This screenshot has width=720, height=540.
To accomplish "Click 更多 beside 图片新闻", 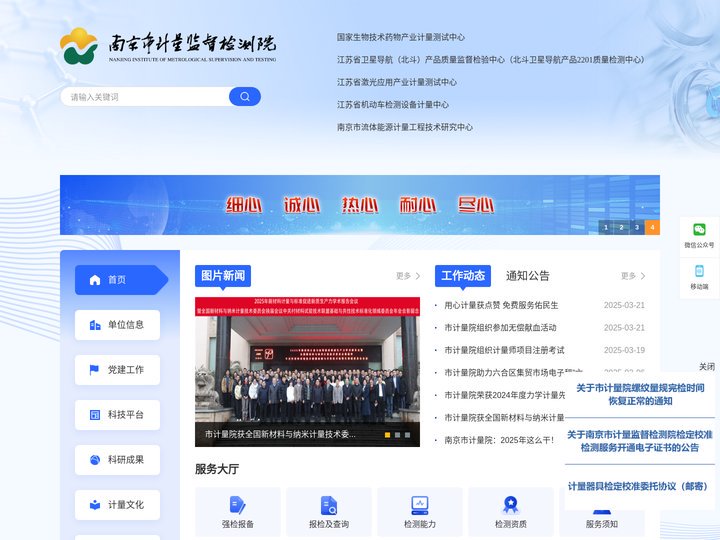I will click(408, 276).
